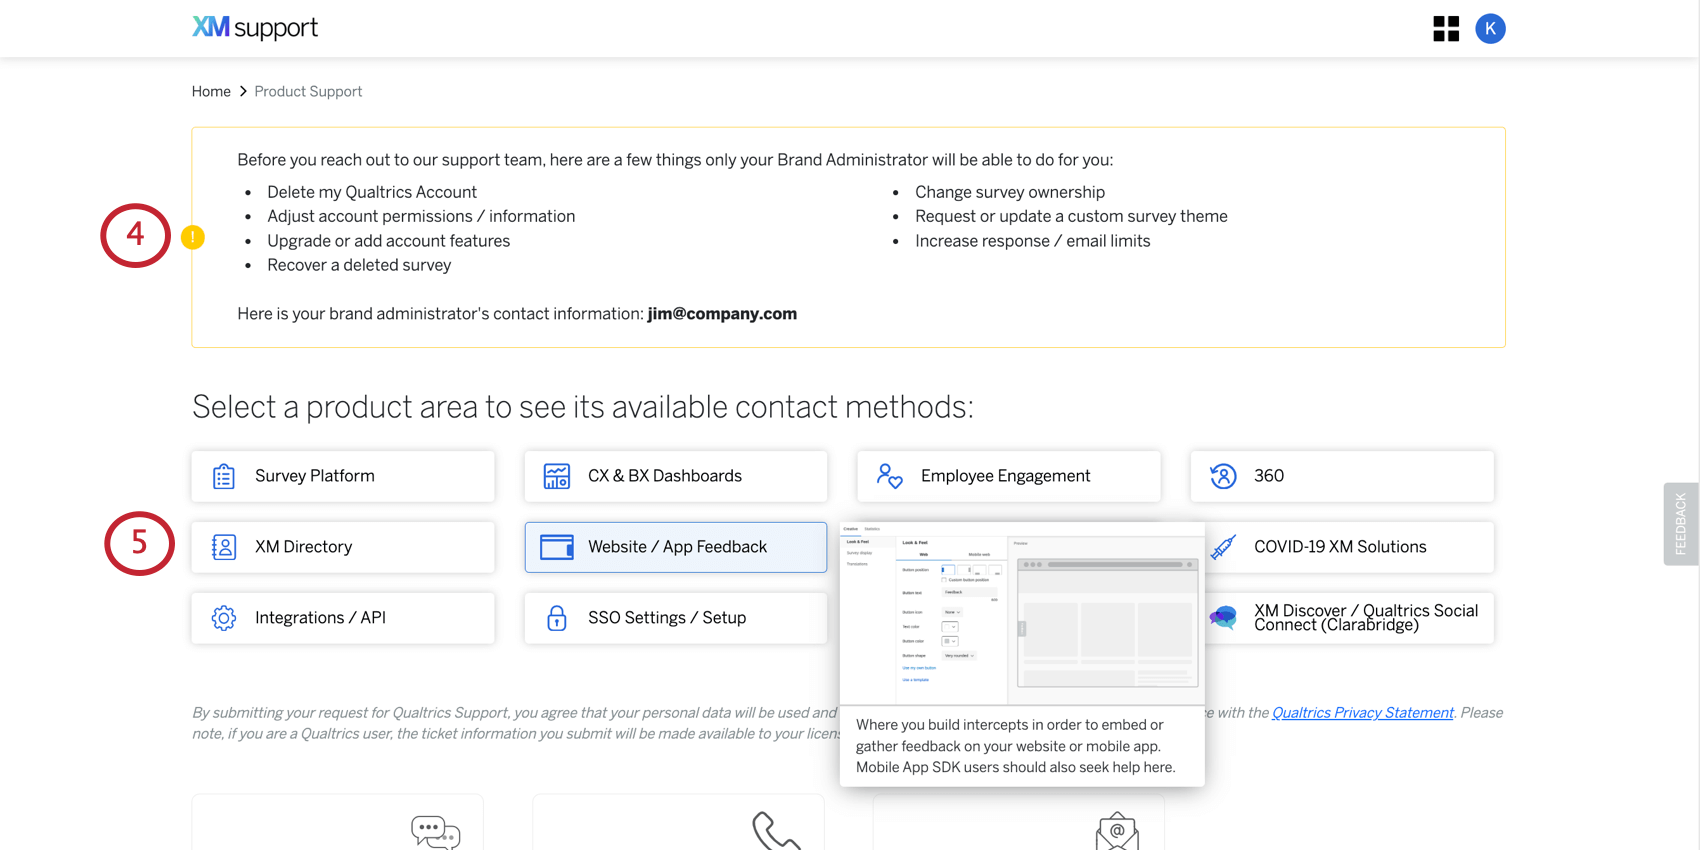Click the SSO Settings padlock icon
1700x850 pixels.
557,618
